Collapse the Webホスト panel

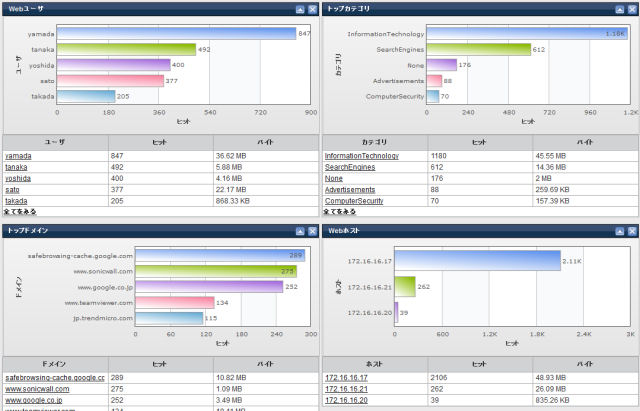click(x=620, y=231)
